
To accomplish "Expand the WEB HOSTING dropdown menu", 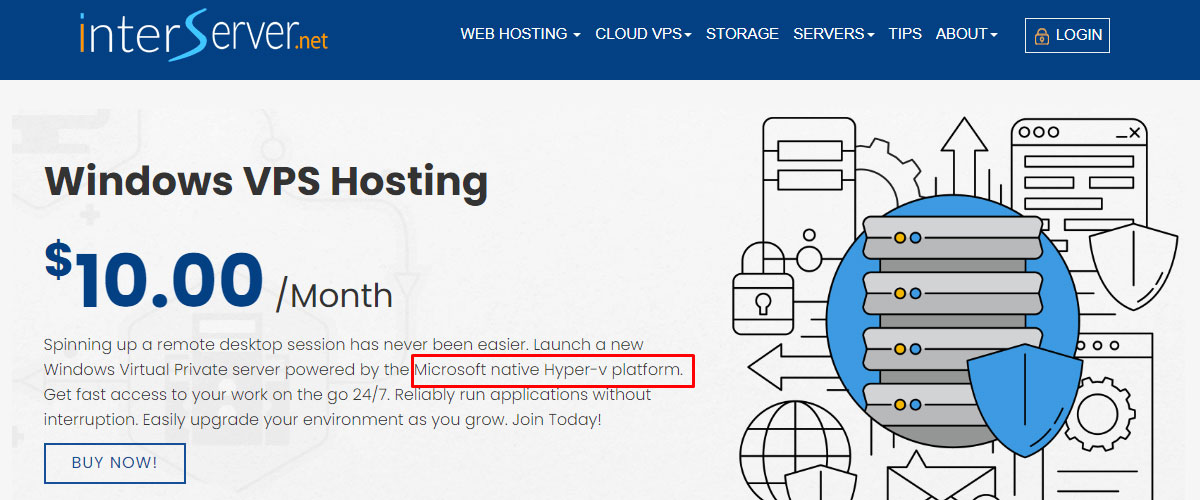I will point(520,34).
